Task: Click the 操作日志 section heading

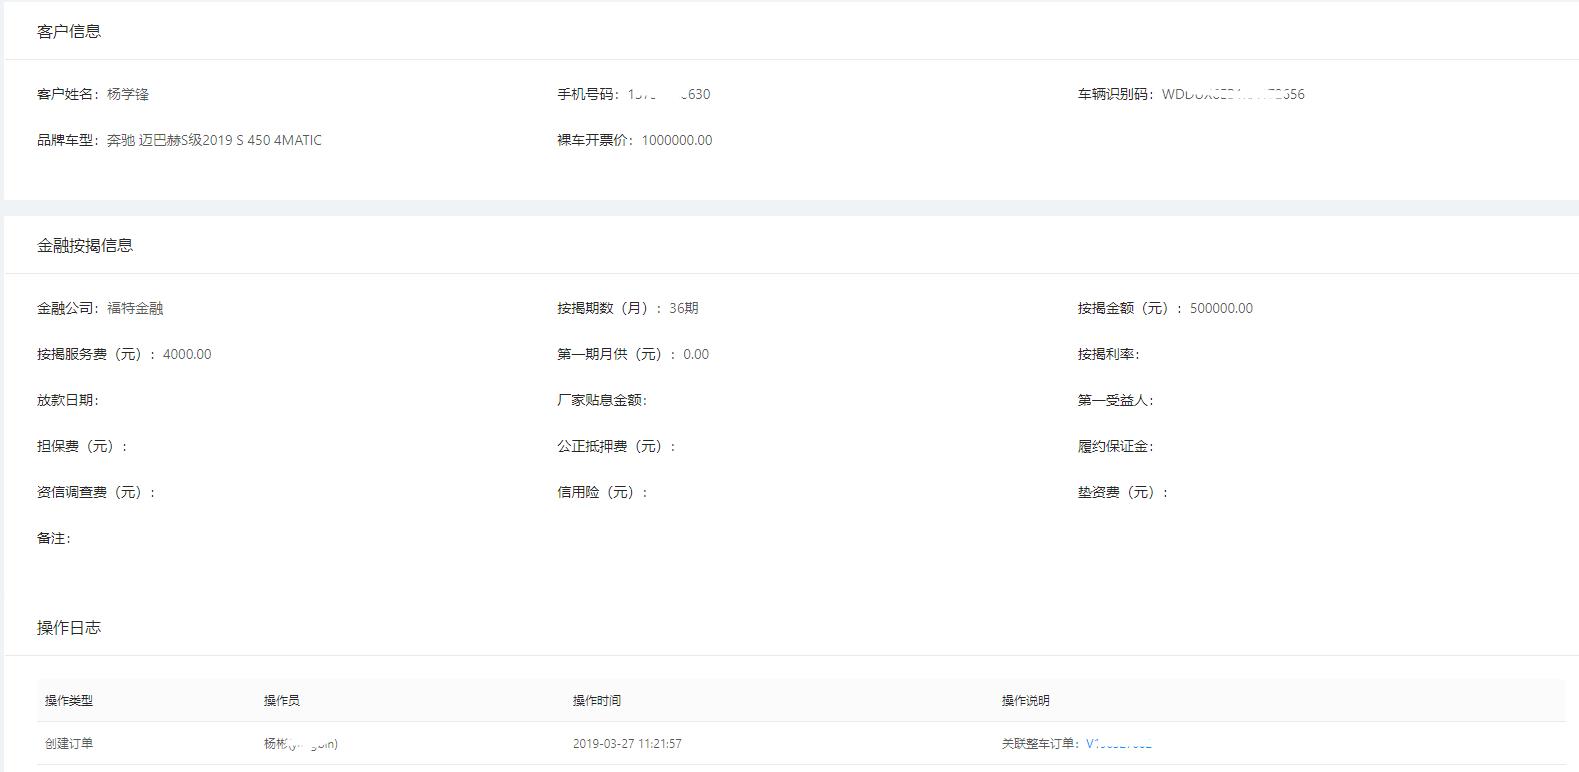Action: click(69, 627)
